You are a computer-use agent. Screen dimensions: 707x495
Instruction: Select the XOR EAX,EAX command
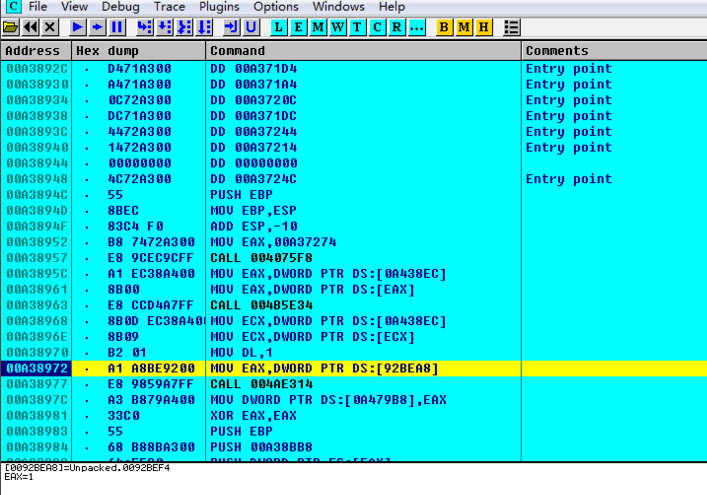tap(253, 416)
